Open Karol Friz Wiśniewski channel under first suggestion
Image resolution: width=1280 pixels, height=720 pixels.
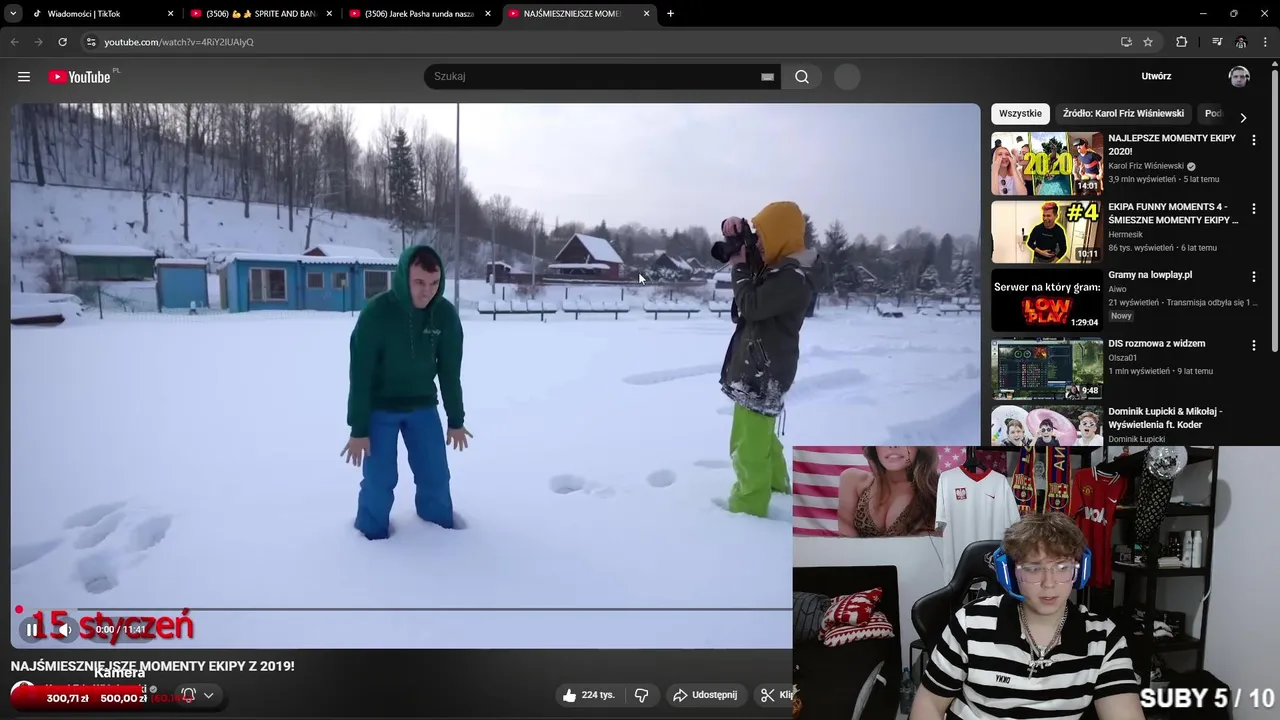click(1146, 166)
